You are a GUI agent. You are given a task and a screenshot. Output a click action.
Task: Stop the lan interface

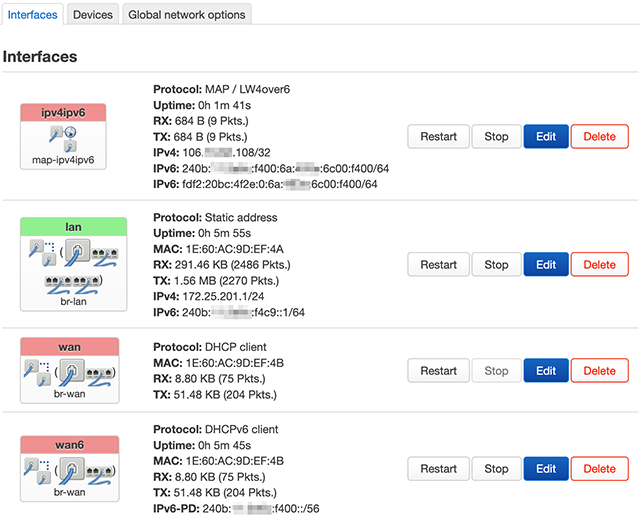[x=496, y=265]
